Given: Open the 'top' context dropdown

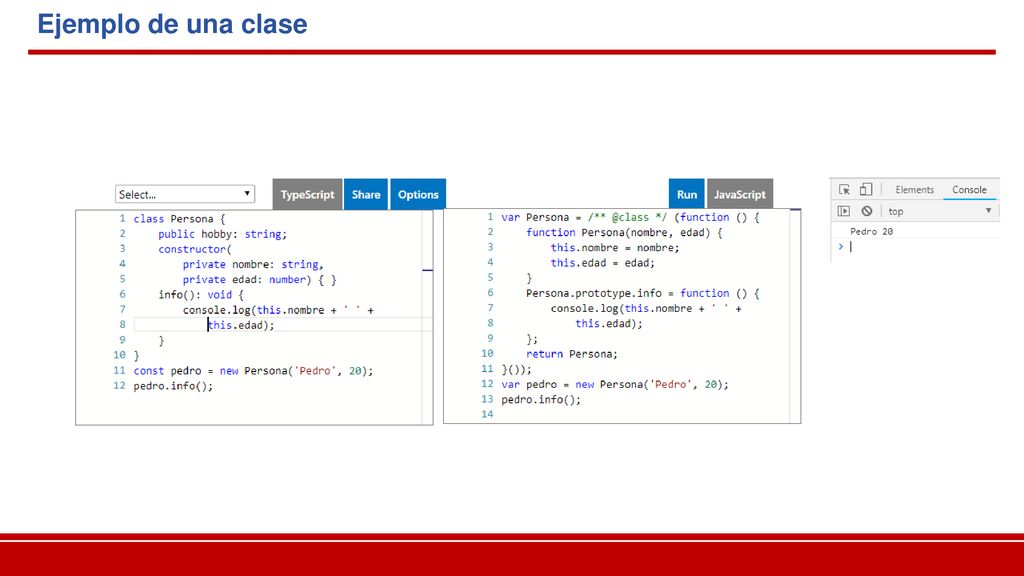Looking at the screenshot, I should (940, 211).
